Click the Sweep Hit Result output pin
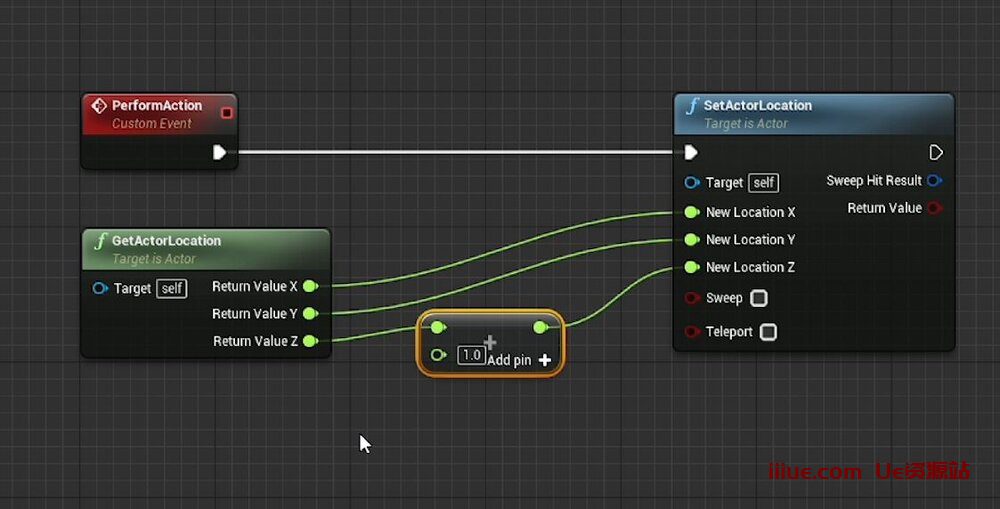 click(x=934, y=181)
